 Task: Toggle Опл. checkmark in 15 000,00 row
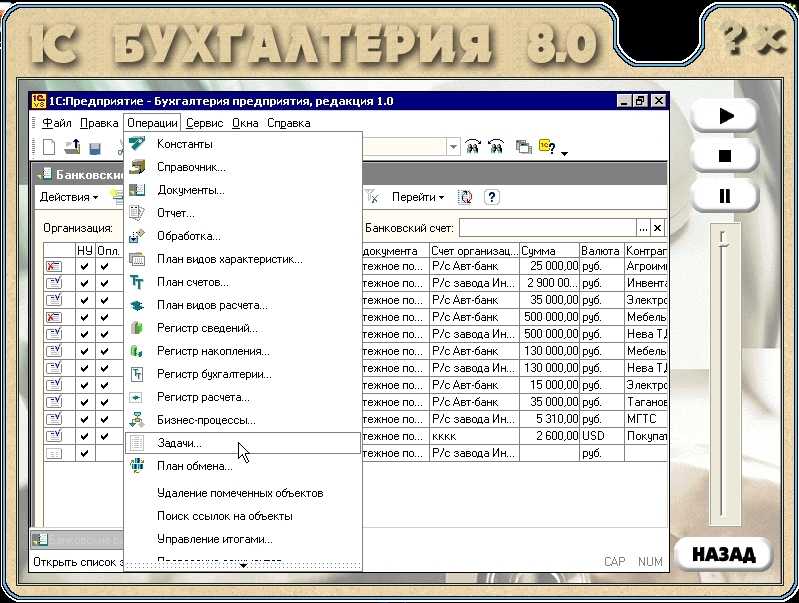tap(104, 385)
